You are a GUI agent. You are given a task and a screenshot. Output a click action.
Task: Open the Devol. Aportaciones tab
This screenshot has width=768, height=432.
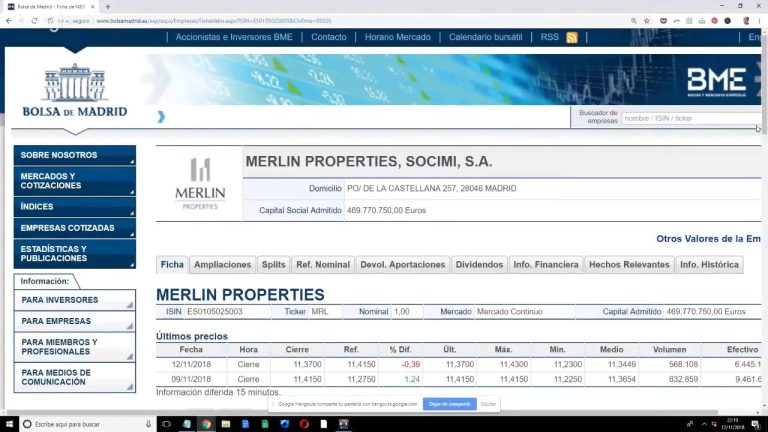[x=403, y=264]
